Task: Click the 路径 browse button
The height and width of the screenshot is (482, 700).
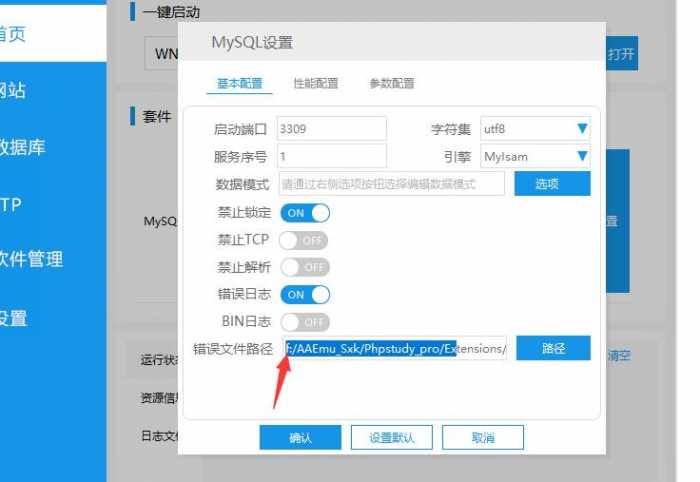Action: click(553, 349)
